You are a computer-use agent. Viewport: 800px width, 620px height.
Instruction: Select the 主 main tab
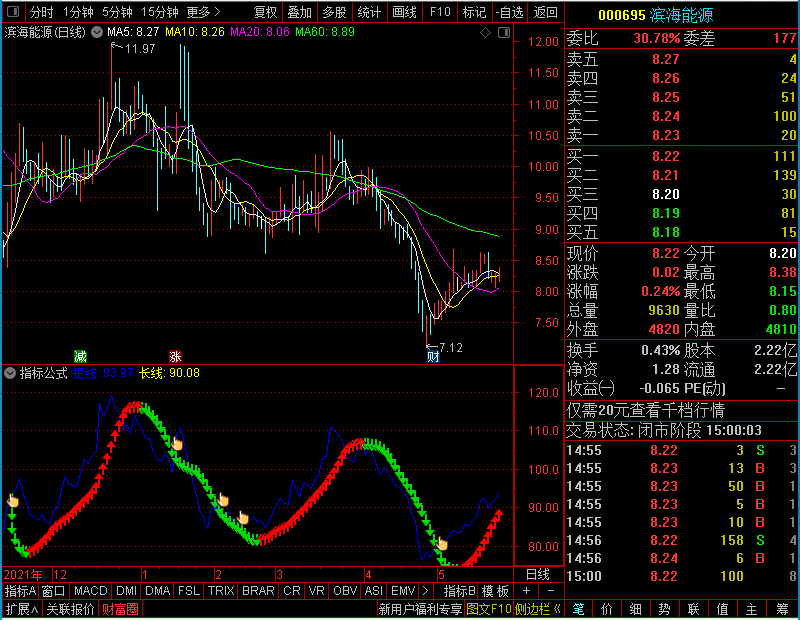[752, 609]
